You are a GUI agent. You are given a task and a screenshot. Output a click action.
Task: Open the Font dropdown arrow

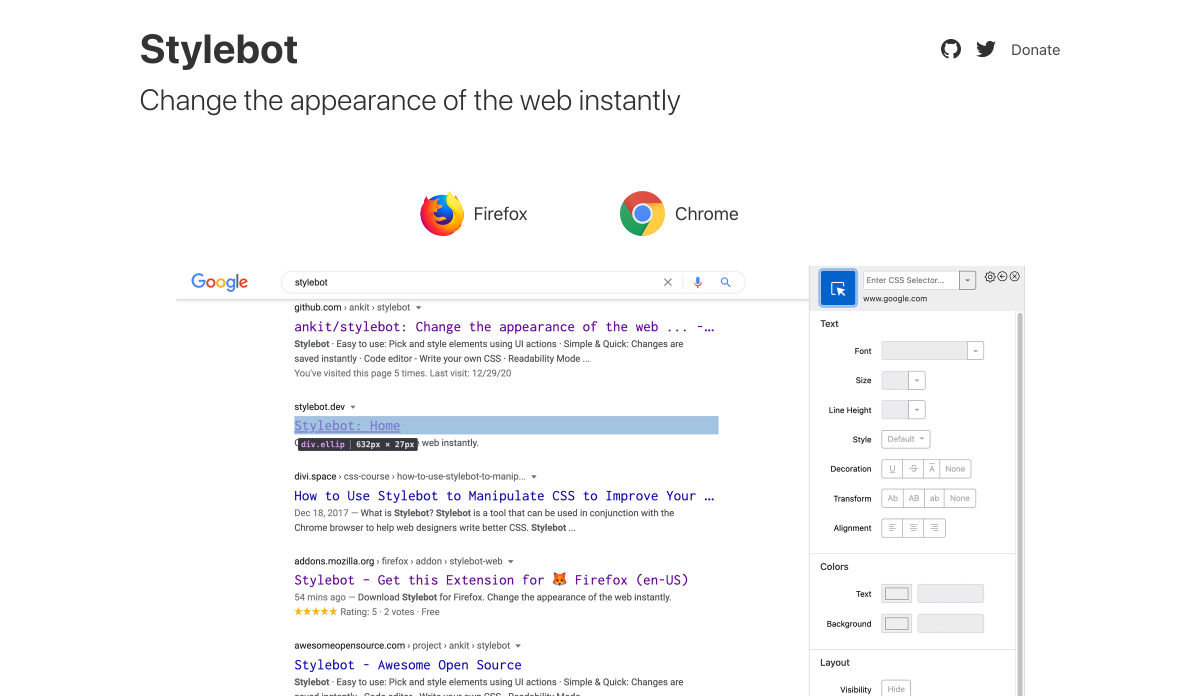pyautogui.click(x=976, y=351)
